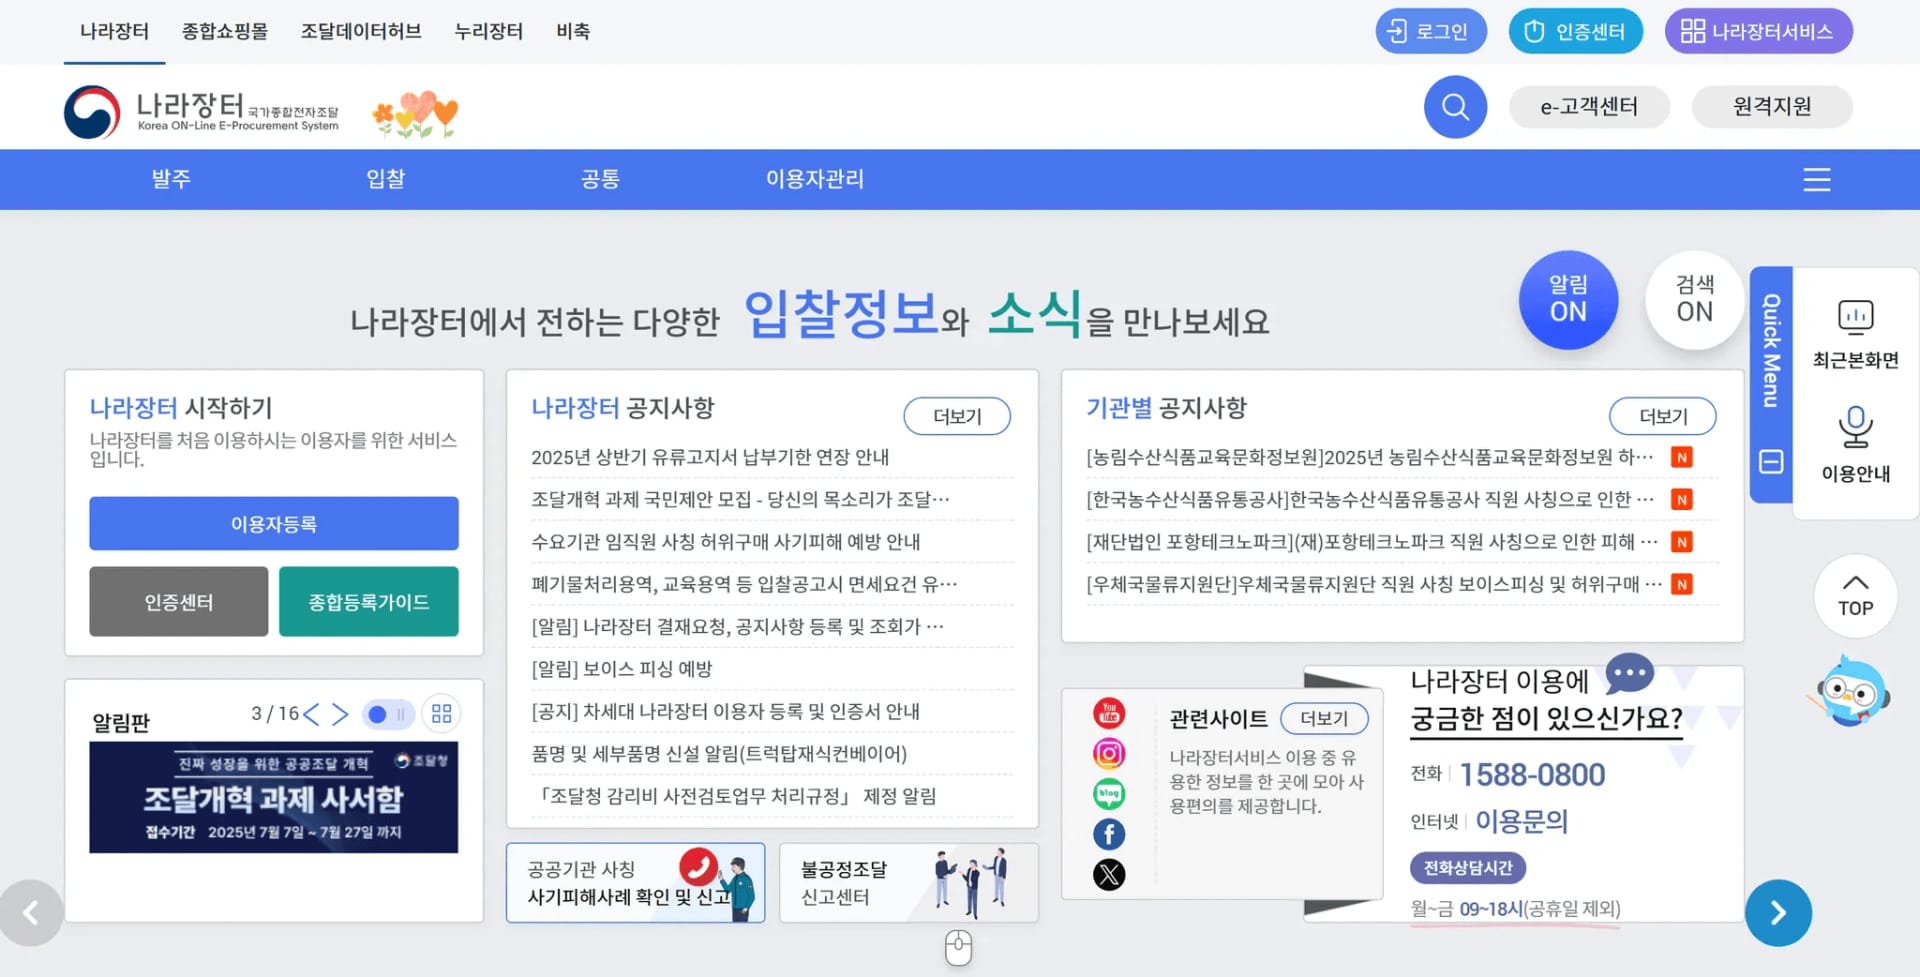
Task: Pause the 알림판 banner slideshow
Action: (401, 714)
